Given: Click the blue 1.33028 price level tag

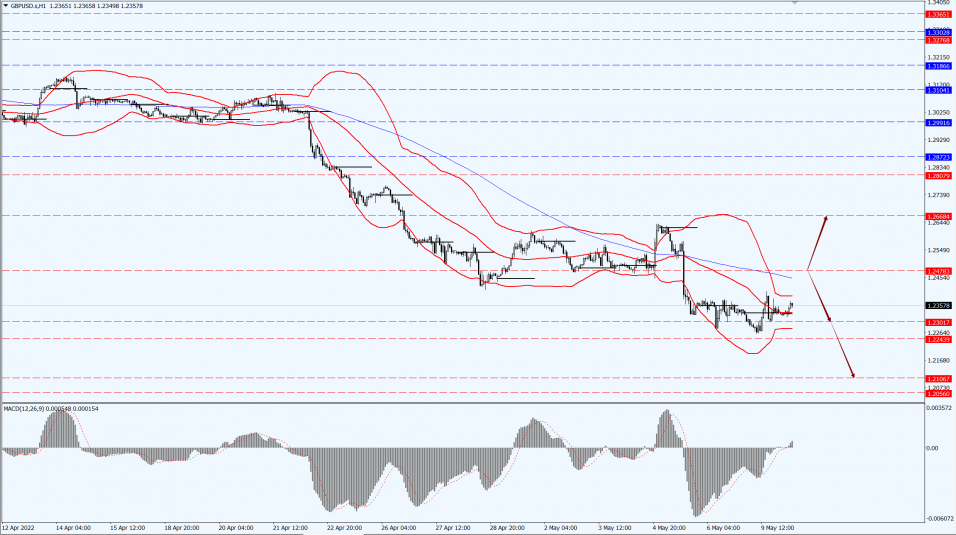Looking at the screenshot, I should point(938,32).
